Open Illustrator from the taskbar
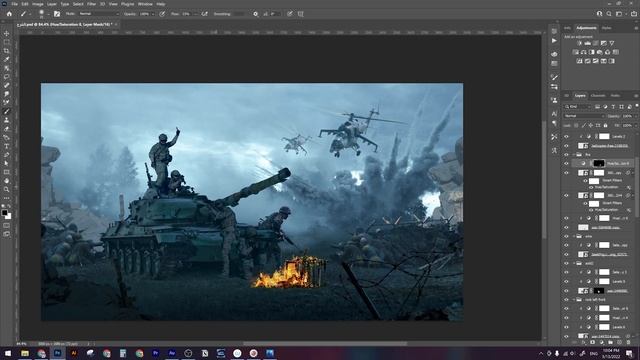Viewport: 640px width, 360px height. point(74,353)
